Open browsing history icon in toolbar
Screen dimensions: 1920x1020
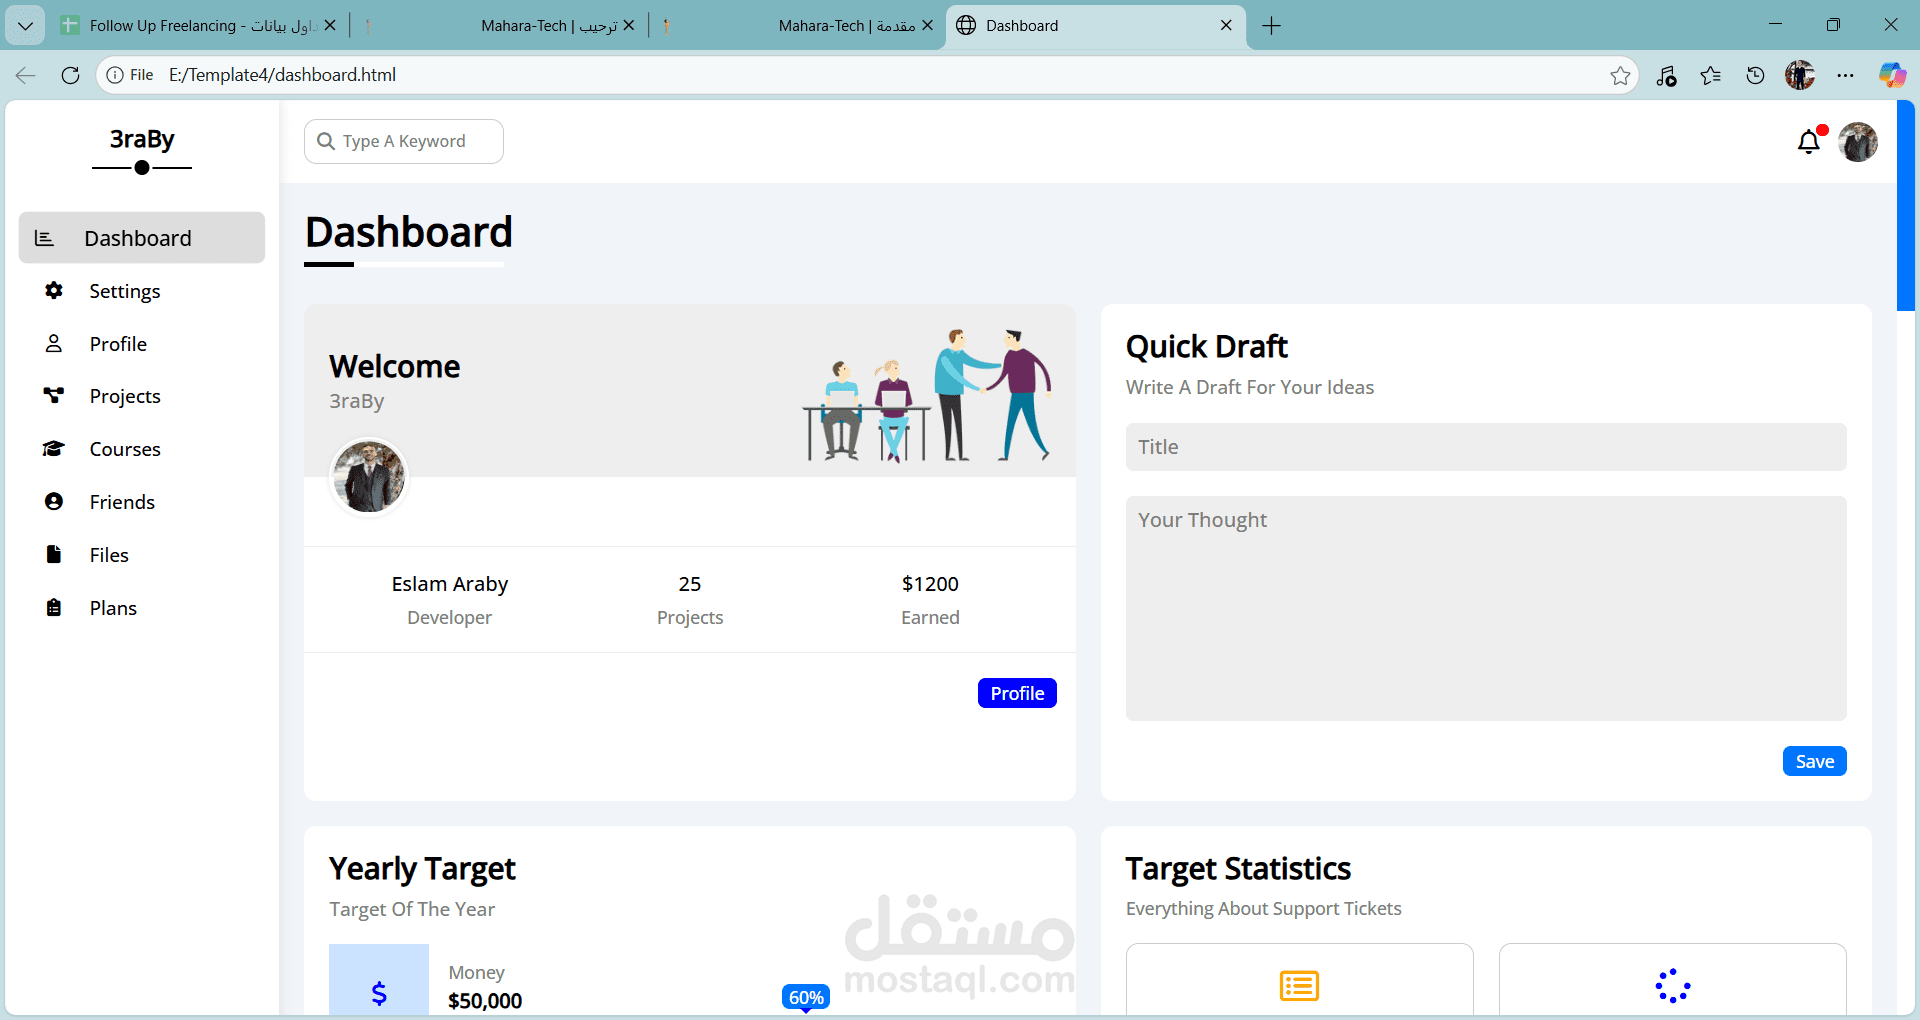pyautogui.click(x=1755, y=75)
